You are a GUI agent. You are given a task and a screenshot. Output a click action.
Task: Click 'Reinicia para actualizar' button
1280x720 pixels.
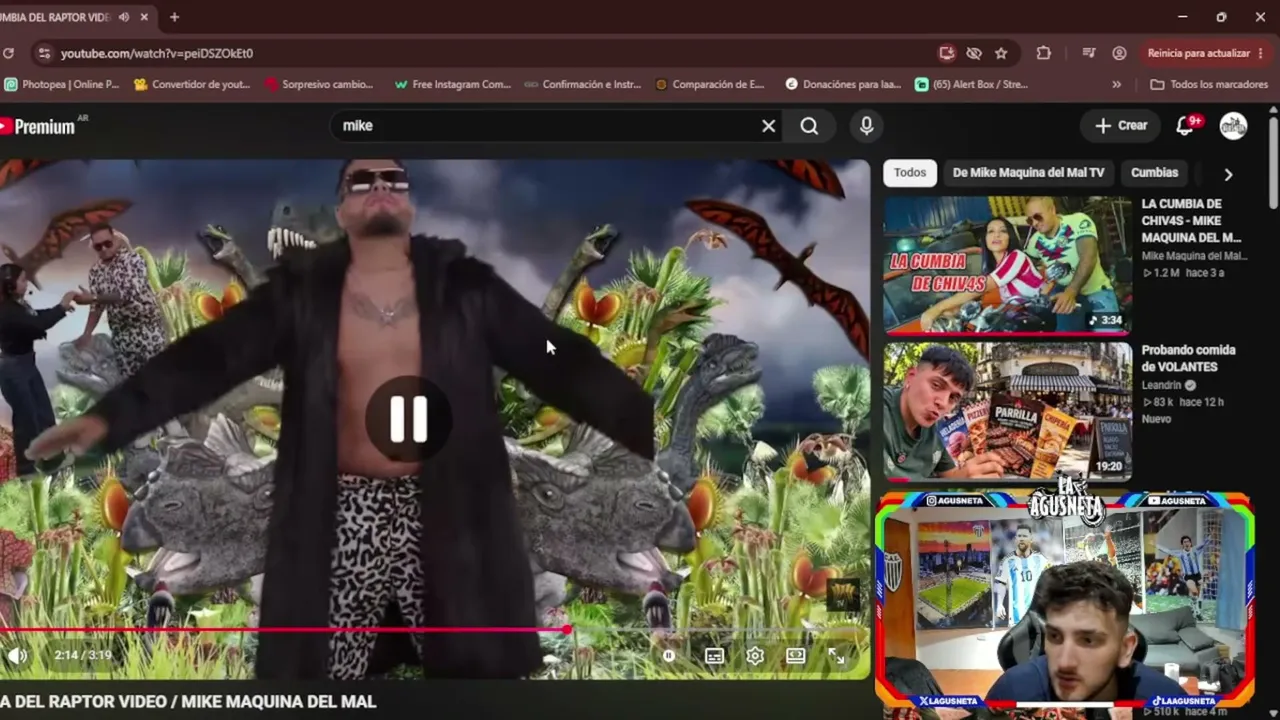click(1206, 53)
